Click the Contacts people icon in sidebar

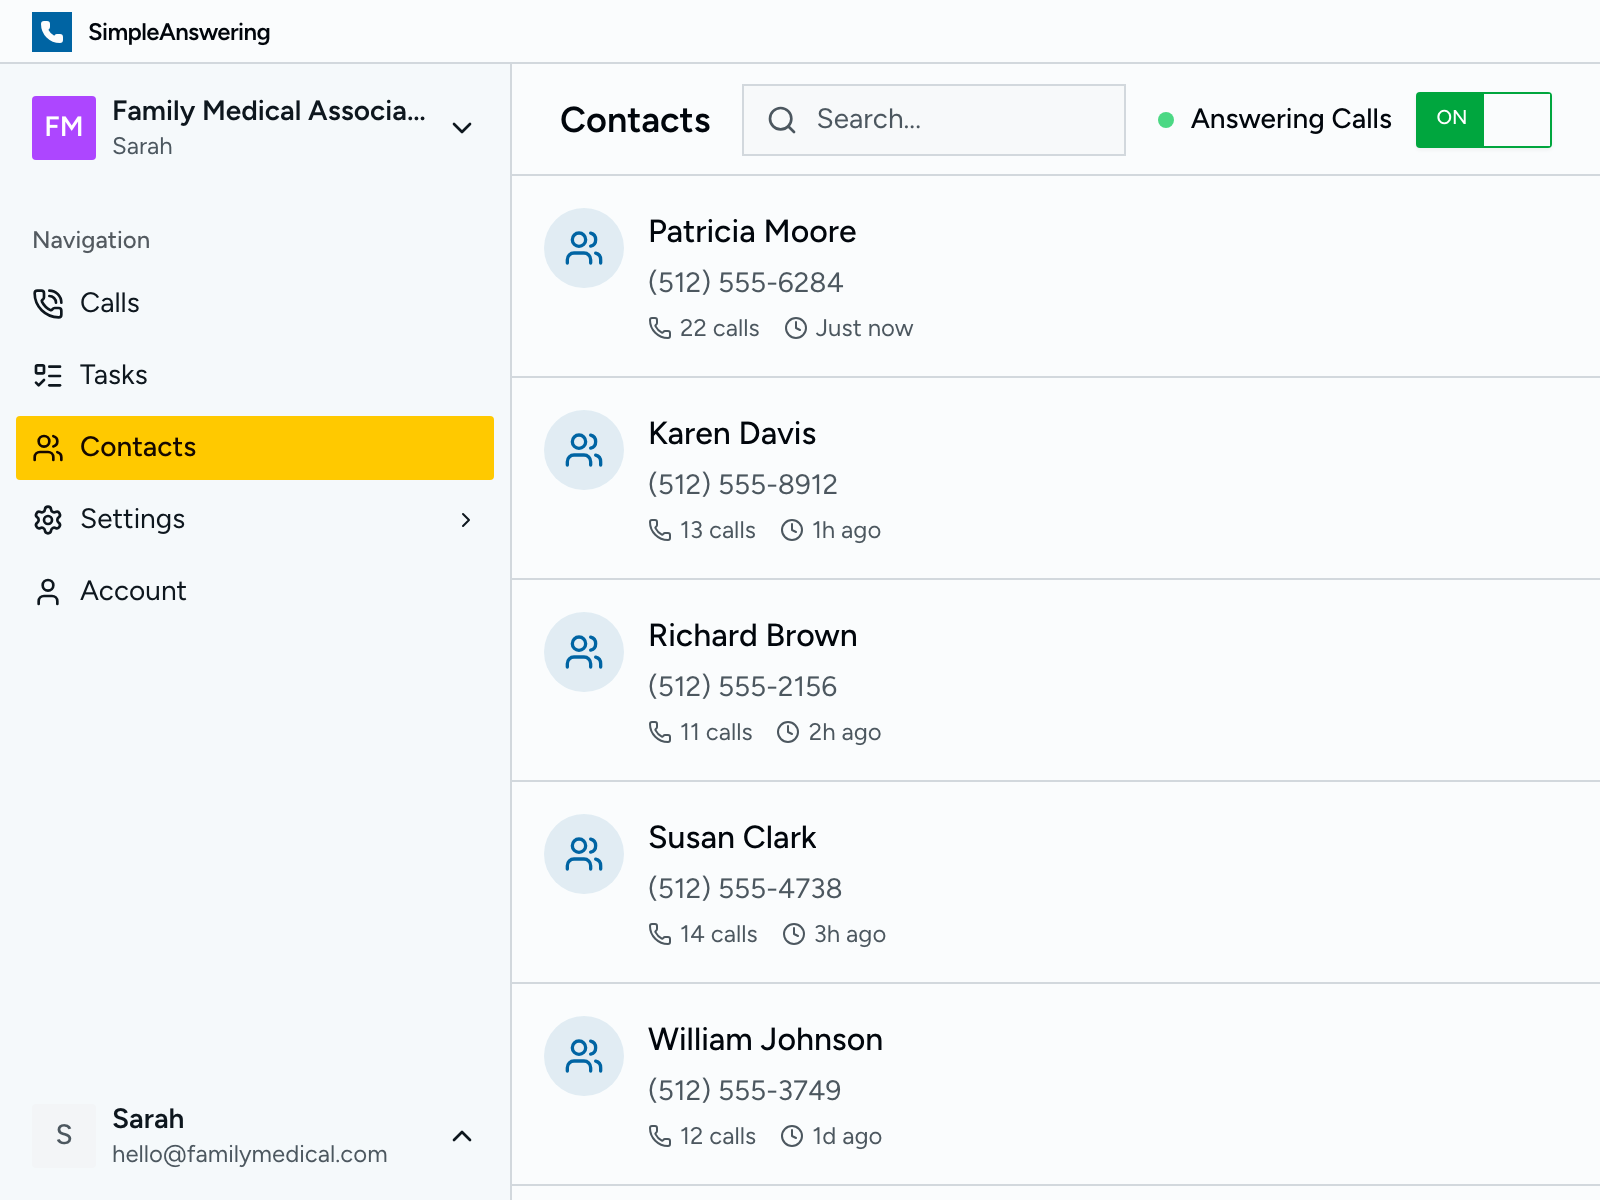coord(48,447)
